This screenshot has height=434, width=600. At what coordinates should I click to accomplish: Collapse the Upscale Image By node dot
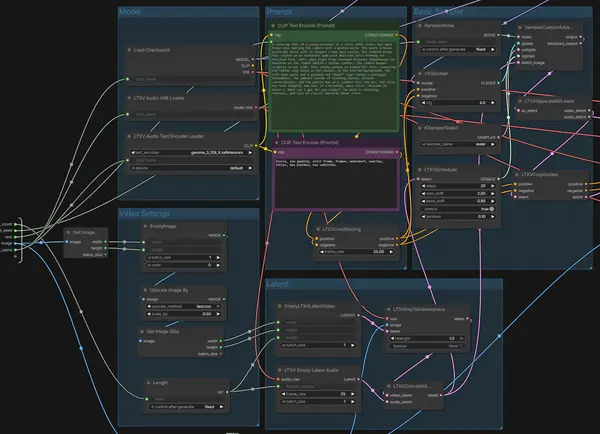(145, 290)
